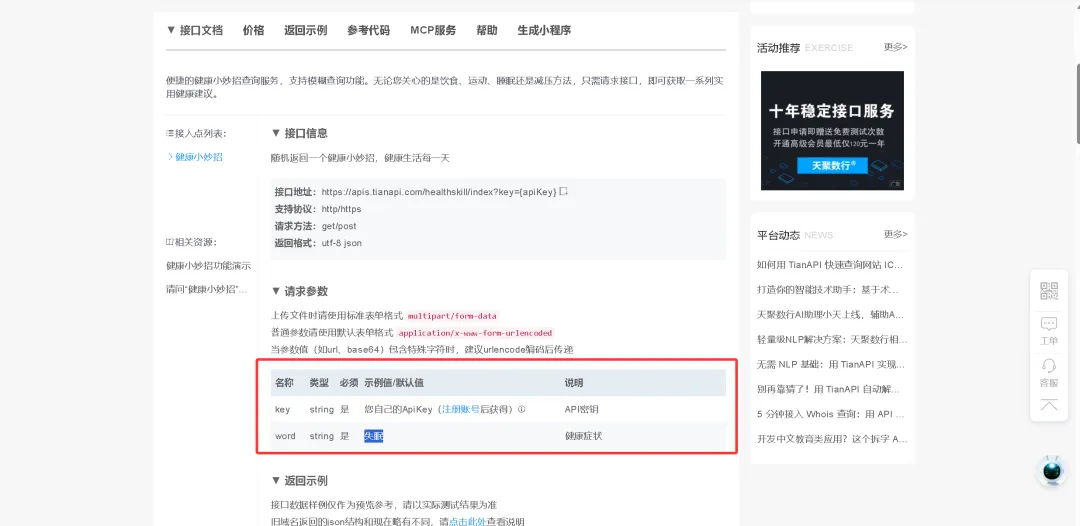The width and height of the screenshot is (1080, 526).
Task: Click the application/x-www-form-urlencoded code text
Action: 475,333
